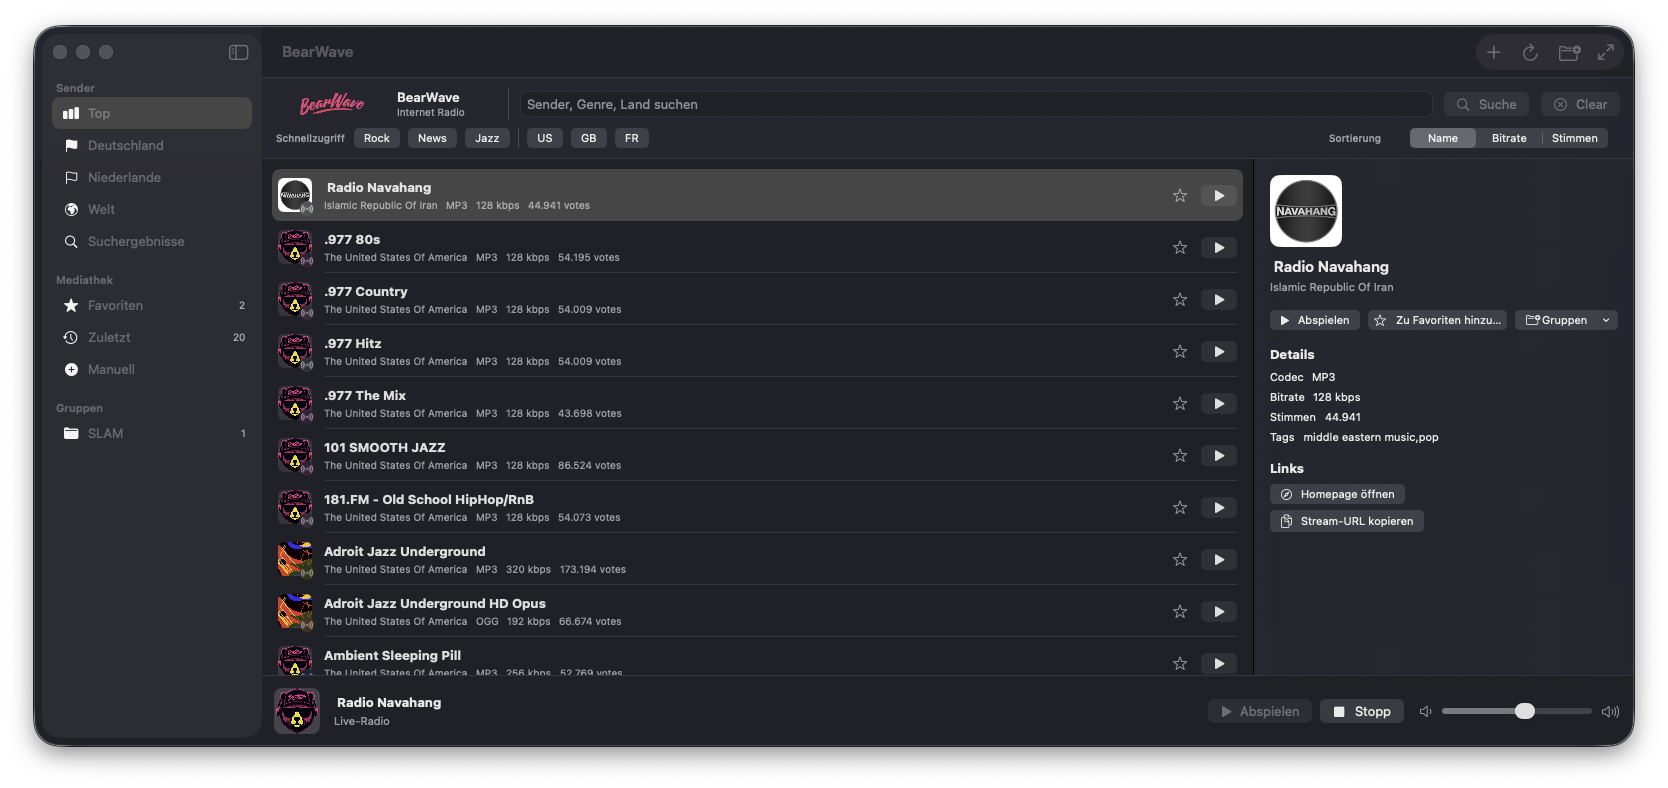Click the .977 80s station logo

point(295,247)
